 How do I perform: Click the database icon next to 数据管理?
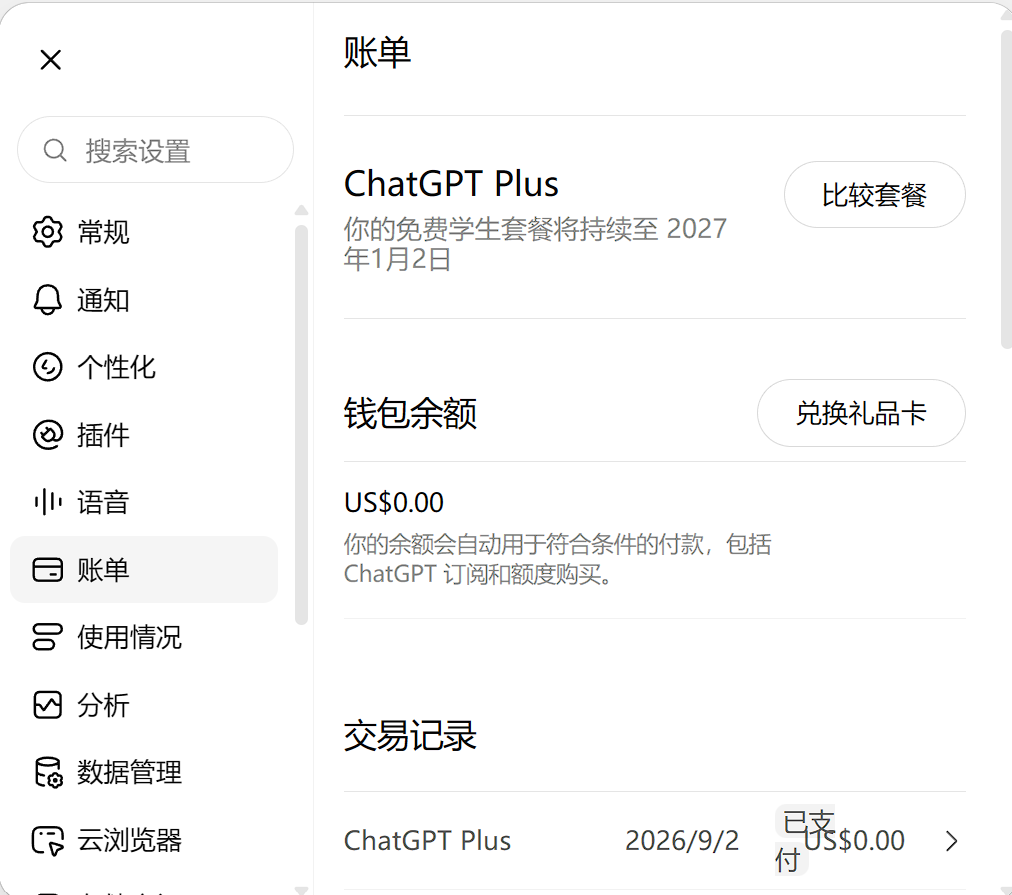tap(48, 772)
